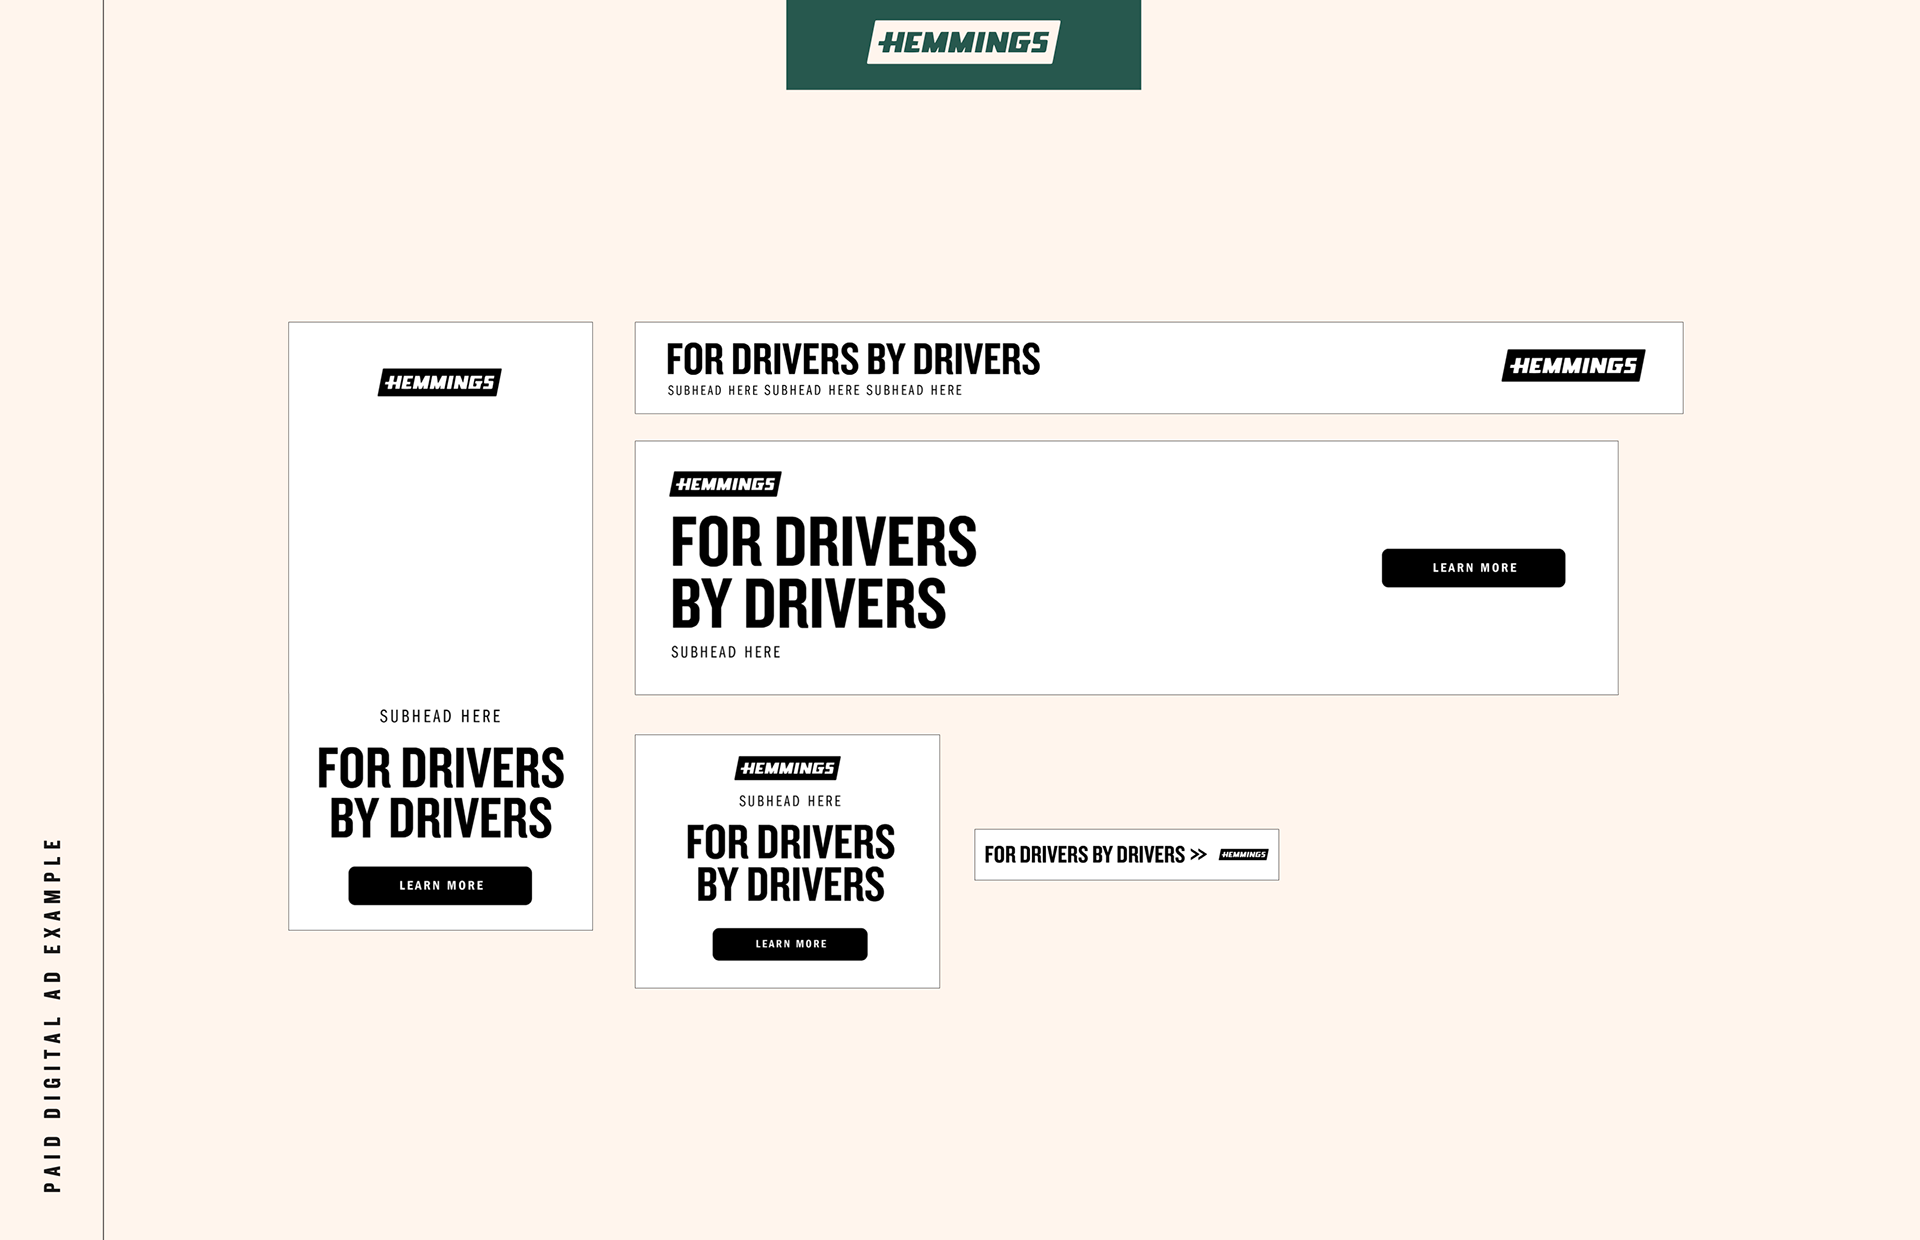
Task: Click small banner For Drivers By Drivers text
Action: (1084, 855)
